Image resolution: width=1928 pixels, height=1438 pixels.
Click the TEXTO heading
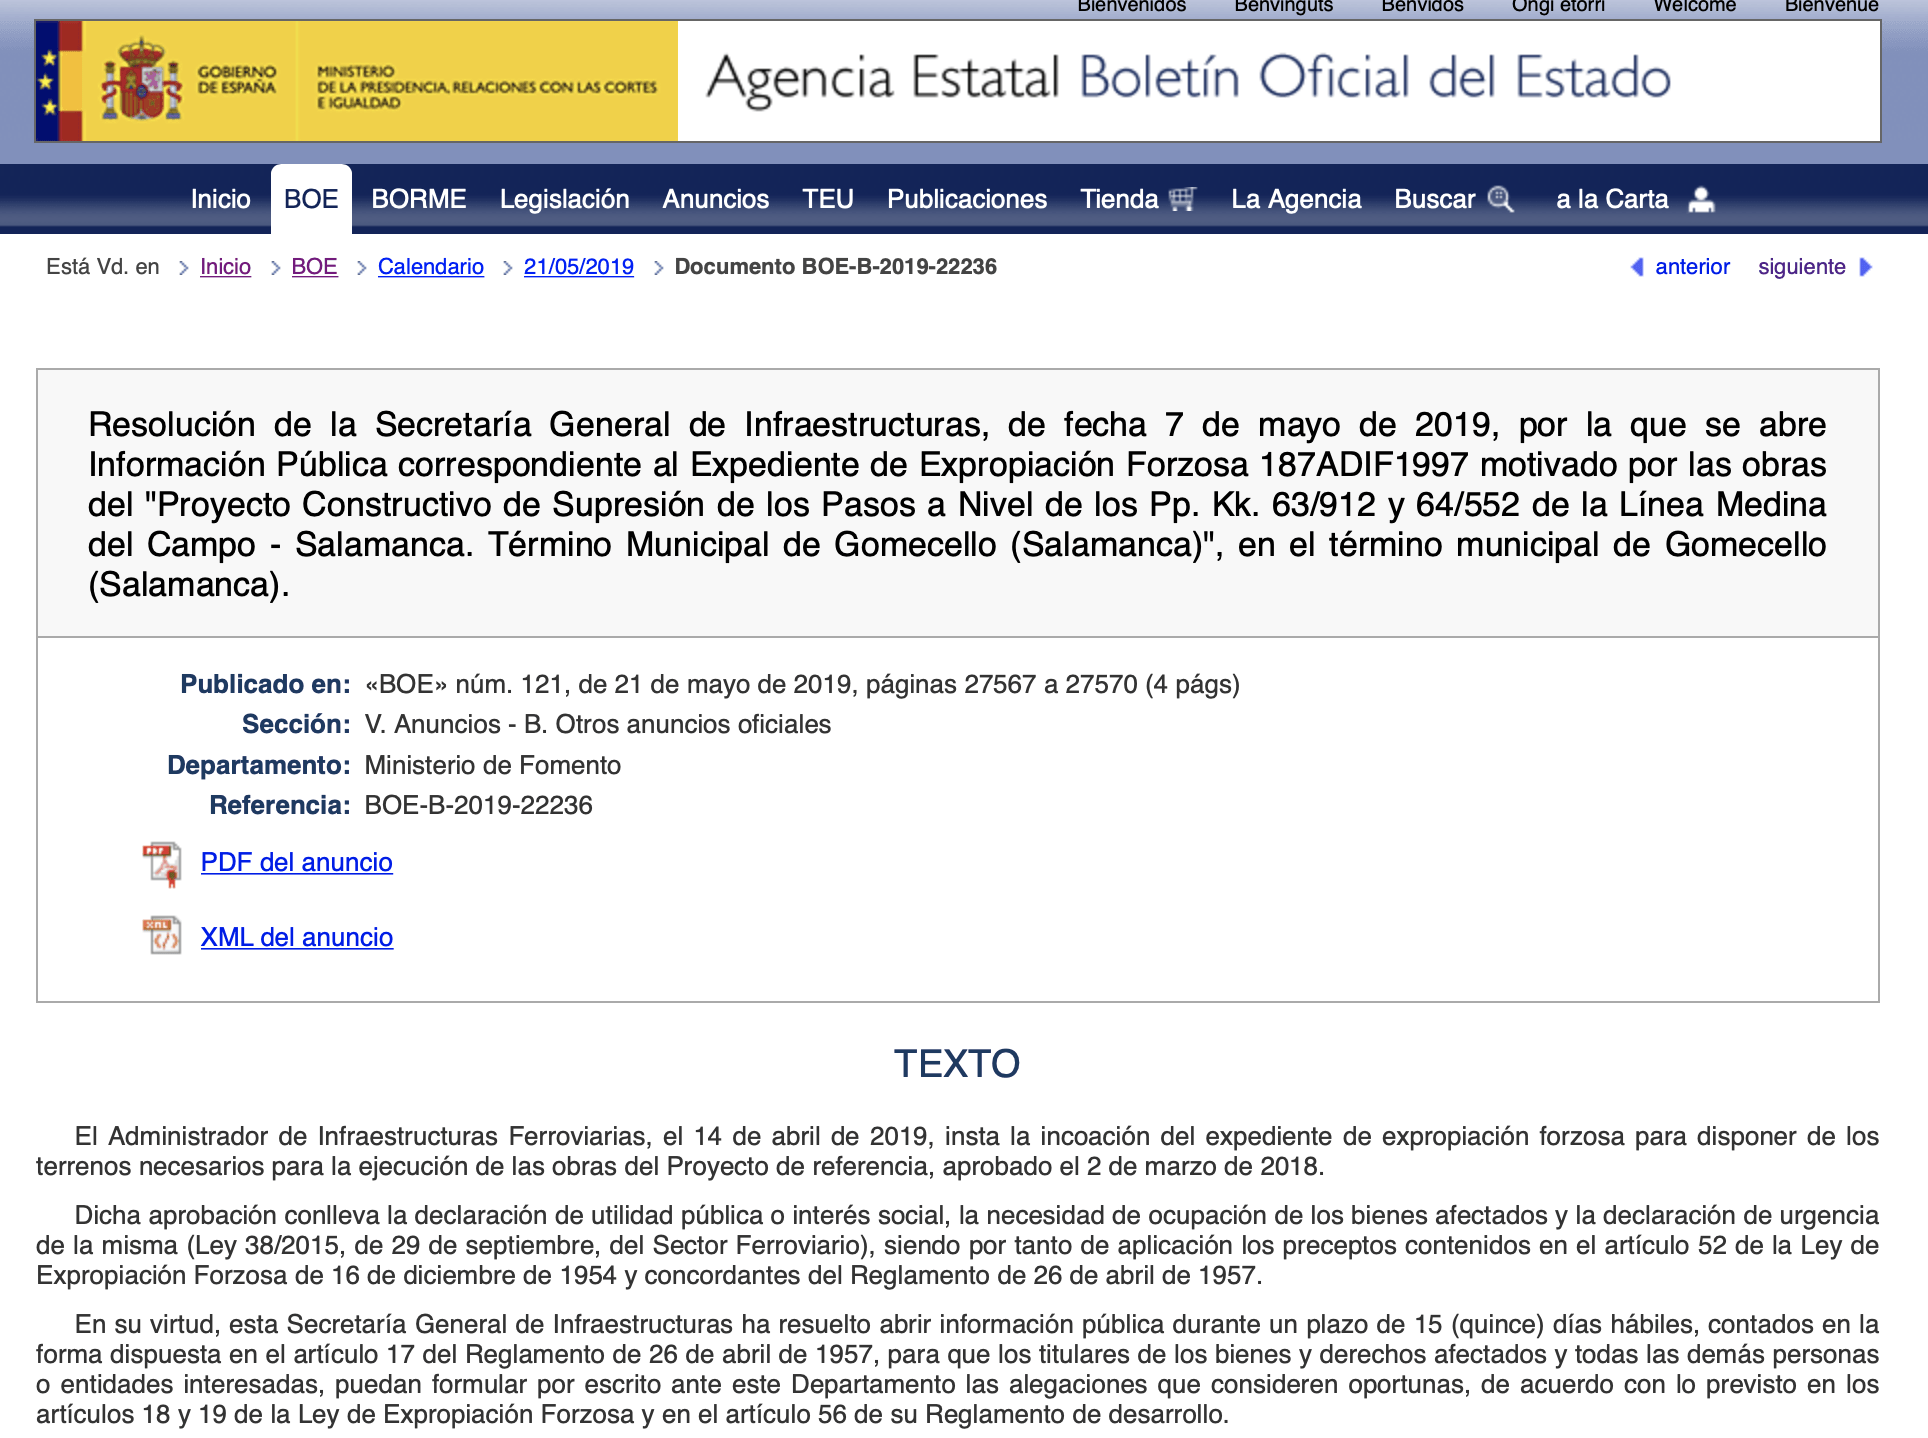[x=957, y=1063]
